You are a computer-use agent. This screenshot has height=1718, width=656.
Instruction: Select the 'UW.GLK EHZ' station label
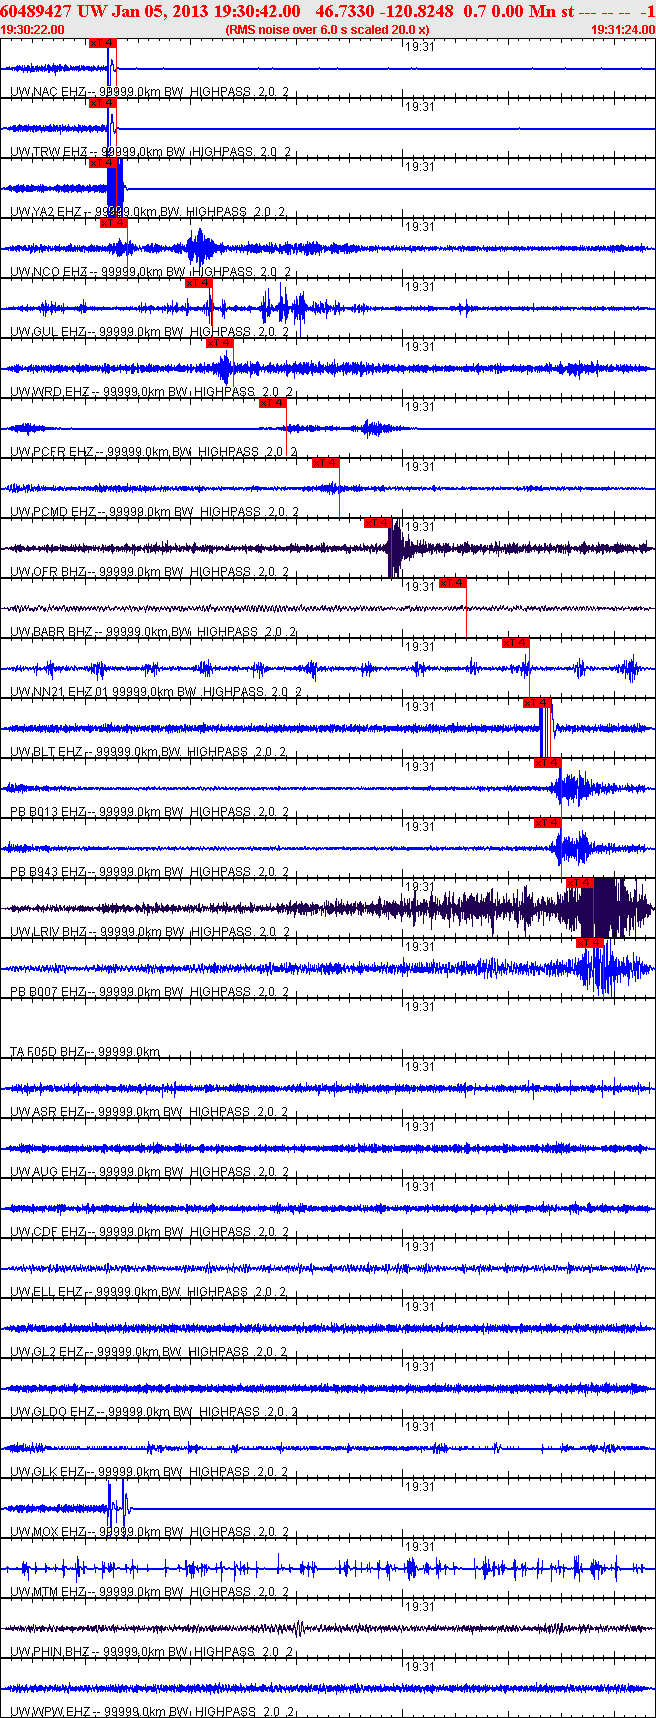(x=48, y=1472)
